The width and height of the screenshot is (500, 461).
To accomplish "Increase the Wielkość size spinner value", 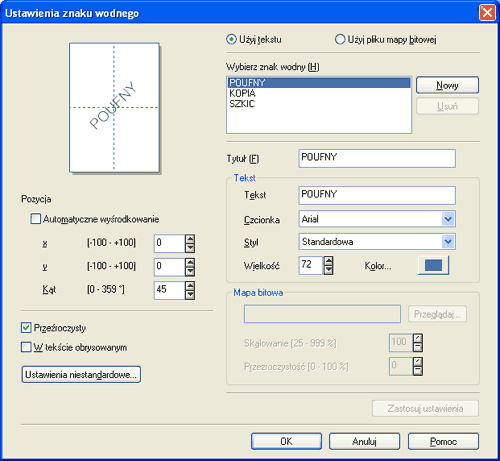I will [328, 261].
